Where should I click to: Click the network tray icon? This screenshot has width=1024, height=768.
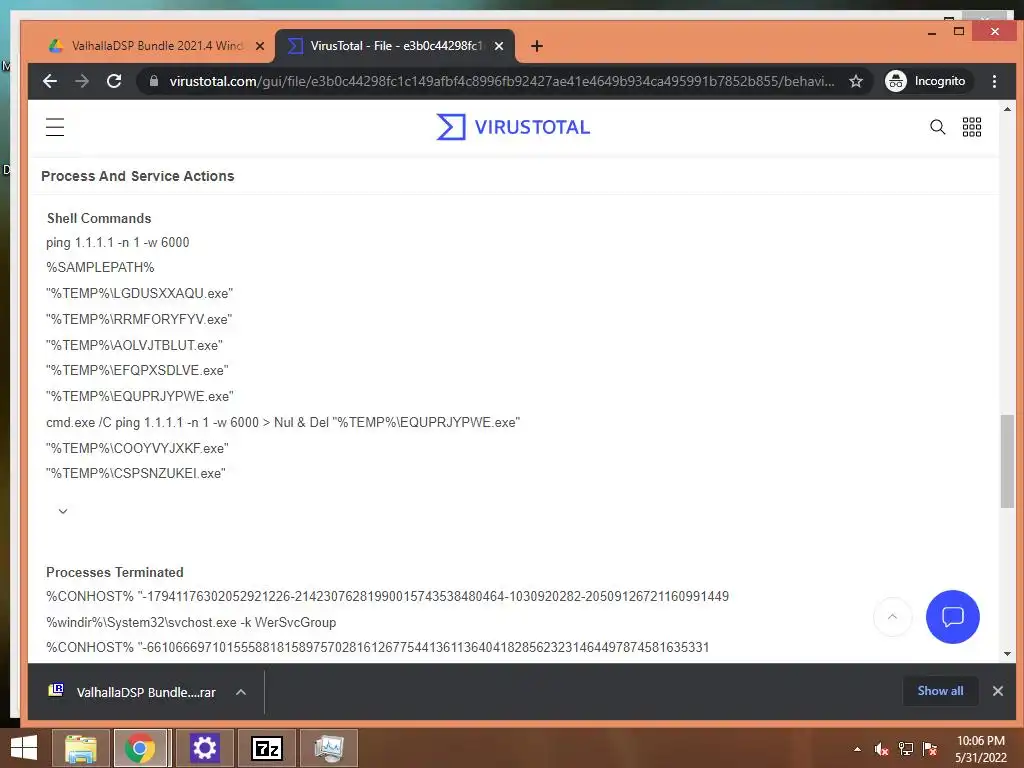tap(906, 749)
